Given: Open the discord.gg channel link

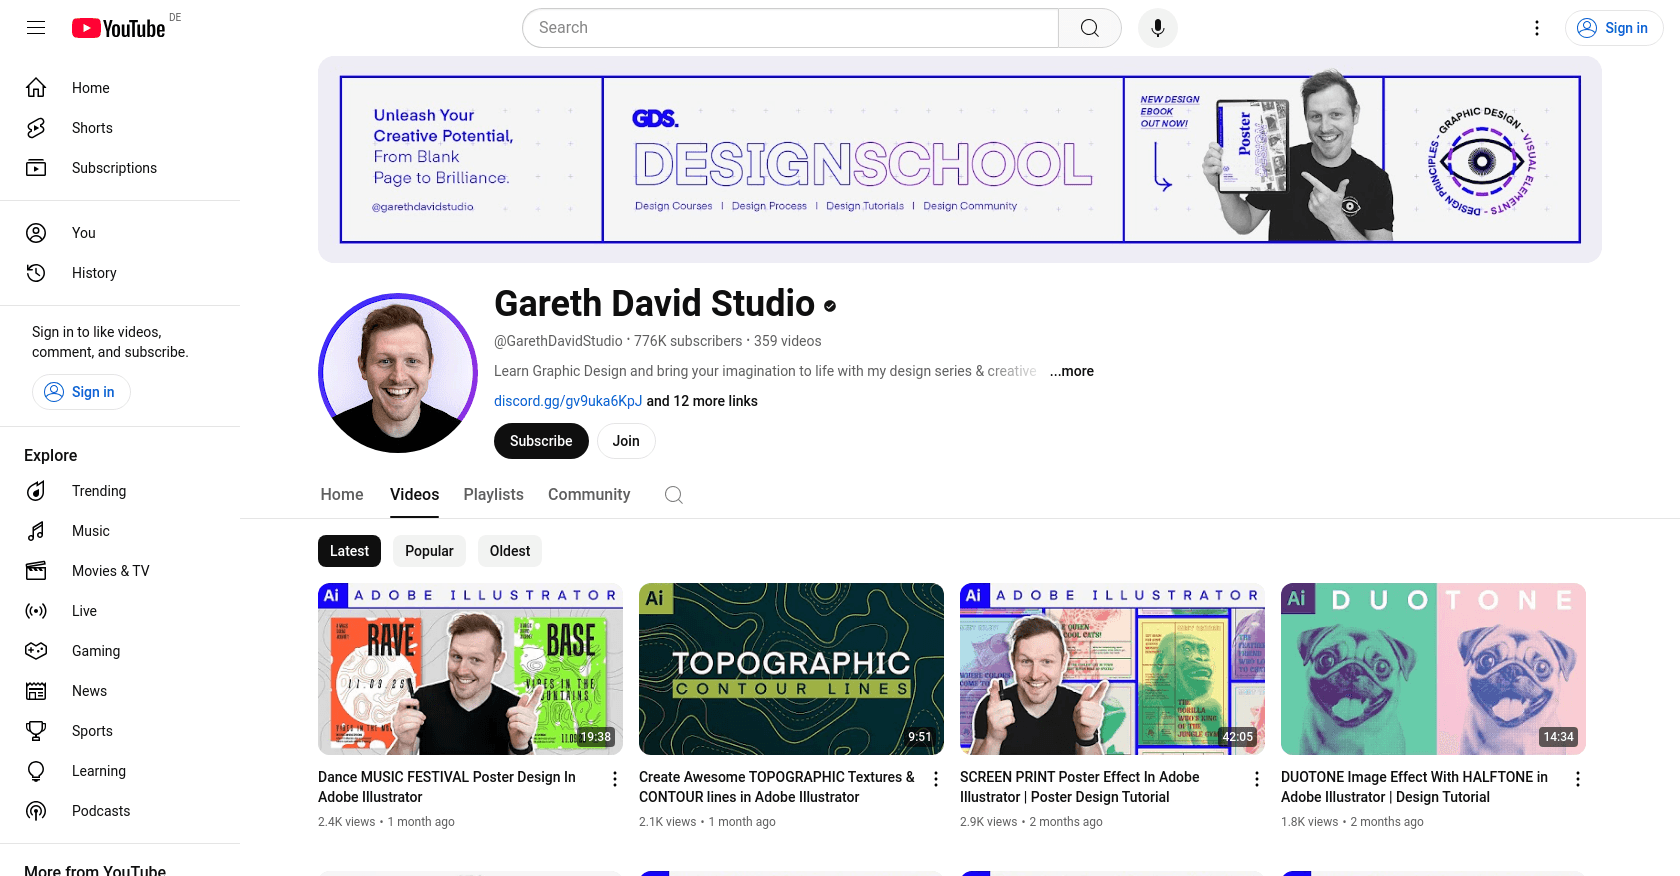Looking at the screenshot, I should [x=568, y=401].
